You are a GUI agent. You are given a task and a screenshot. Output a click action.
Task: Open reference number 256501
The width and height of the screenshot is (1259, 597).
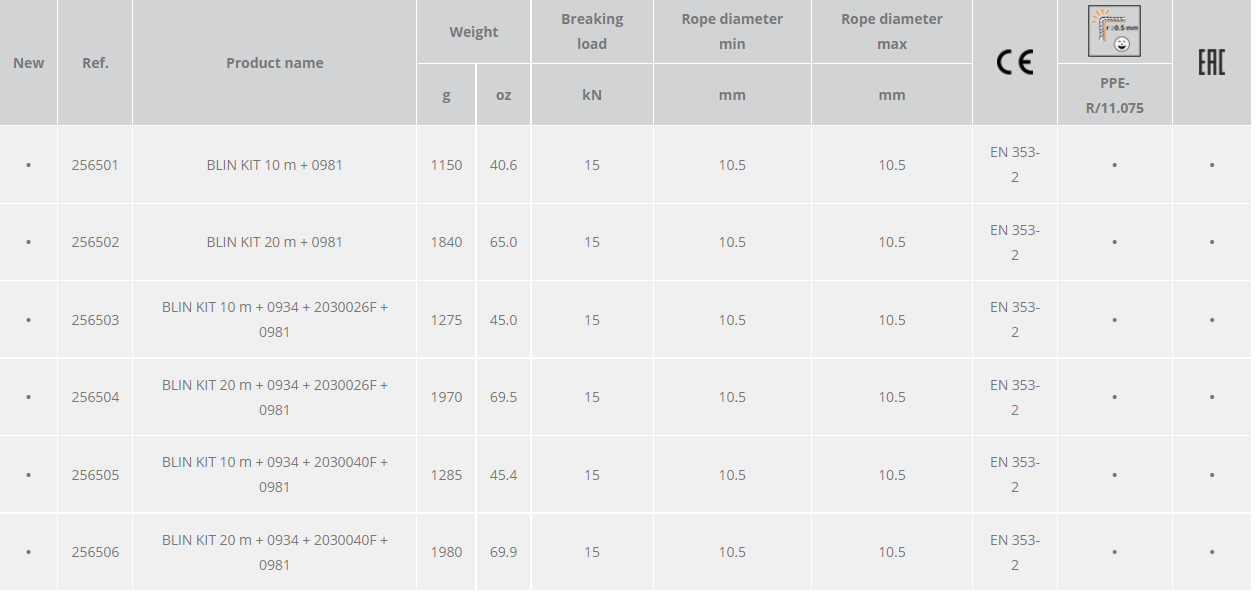[x=95, y=165]
